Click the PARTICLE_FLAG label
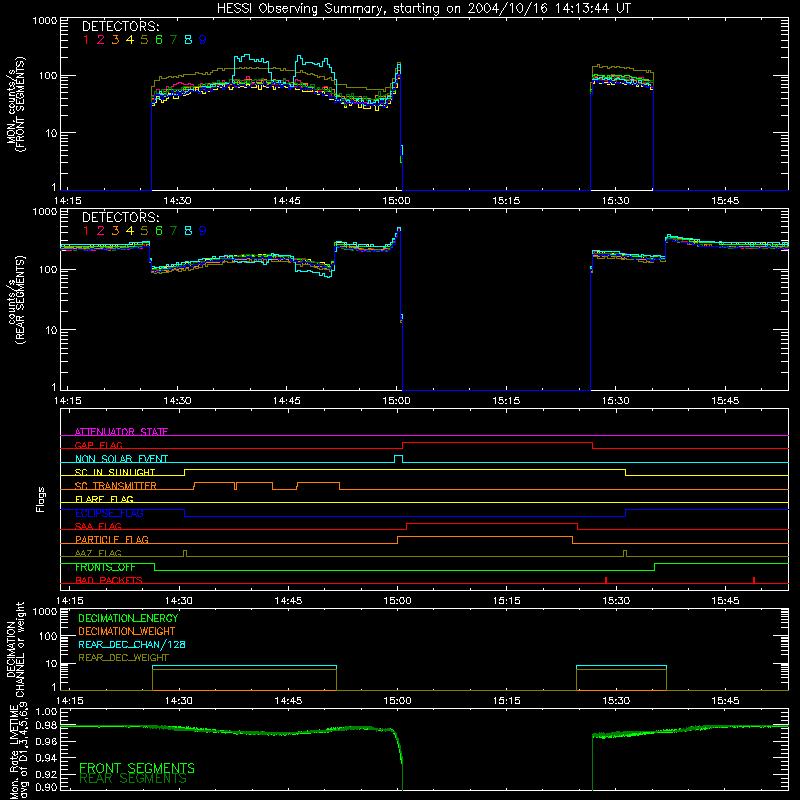800x800 pixels. coord(112,540)
